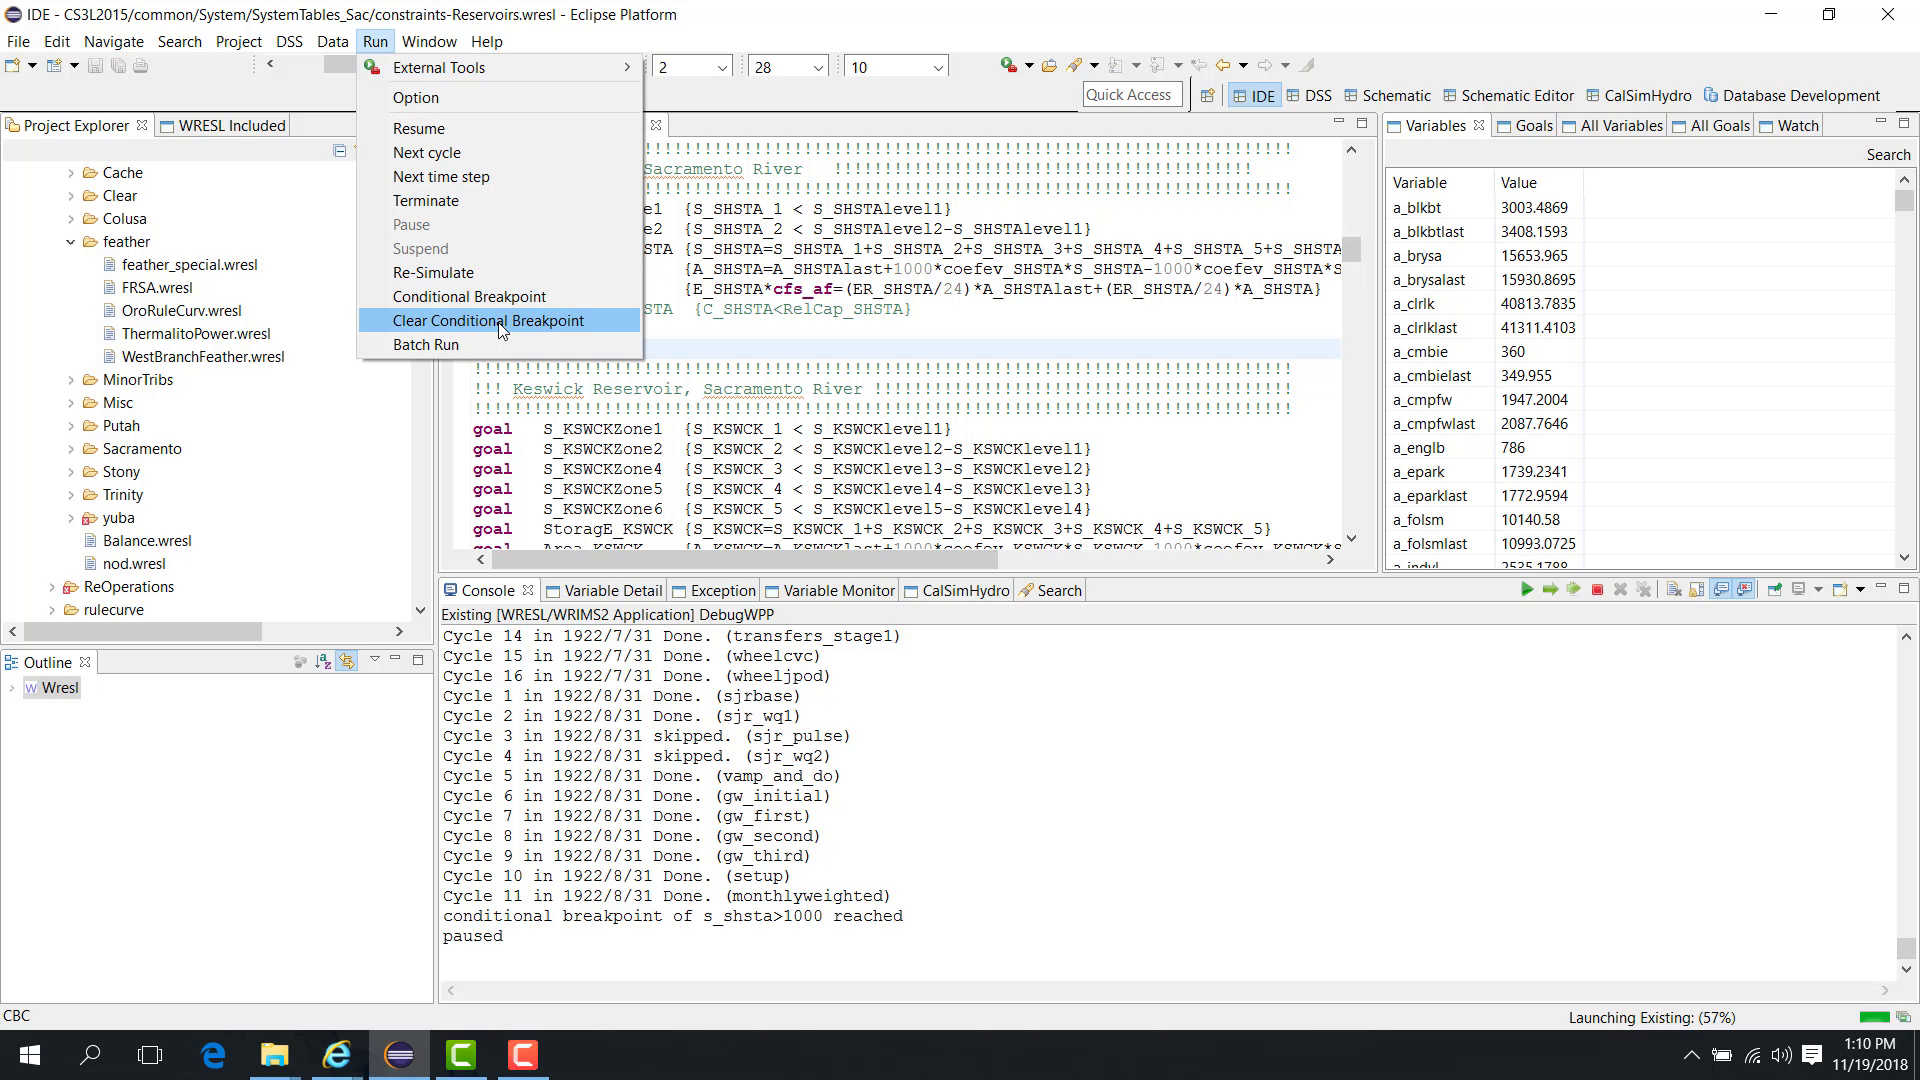Click the single green arrow Next cycle icon
Screen dimensions: 1920x1080
[1550, 590]
